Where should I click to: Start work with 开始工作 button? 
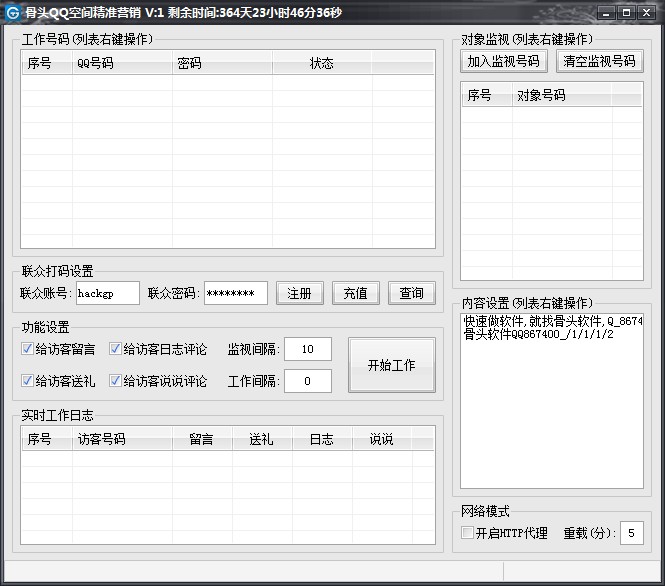coord(391,365)
